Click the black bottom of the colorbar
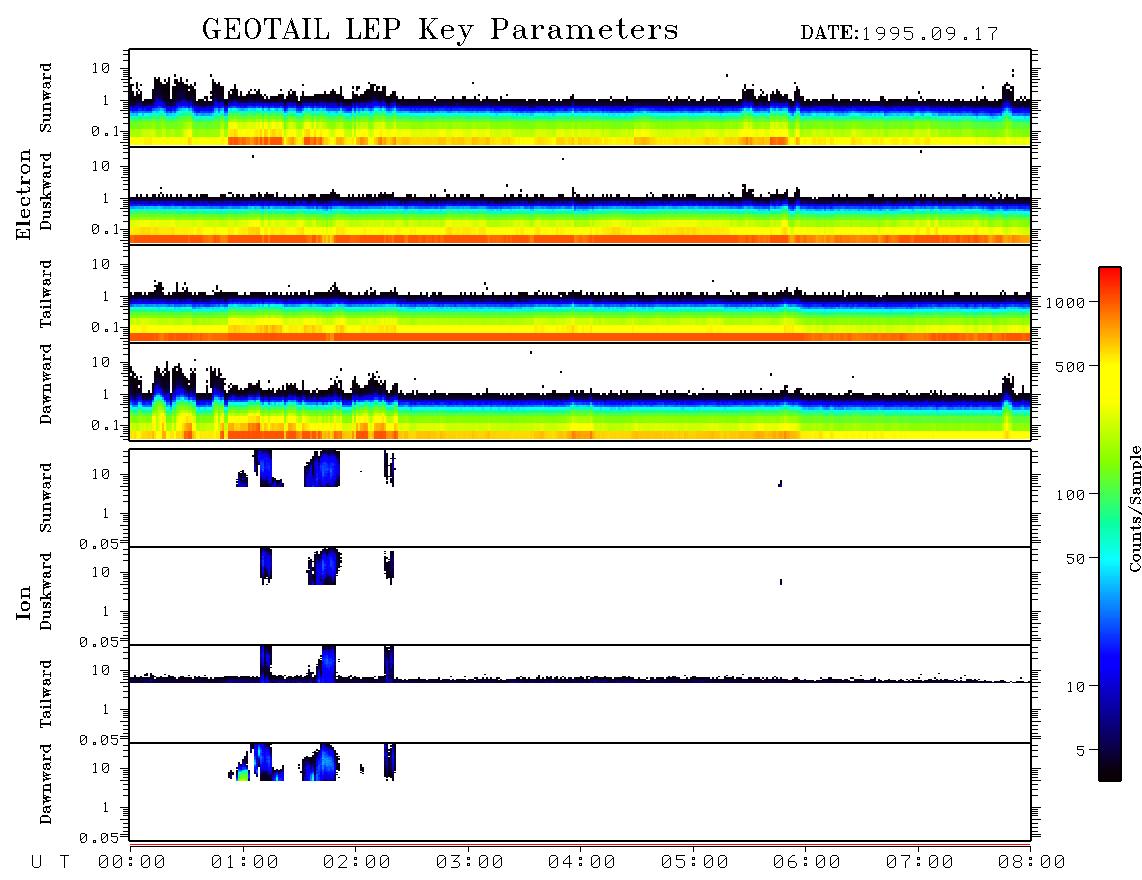The width and height of the screenshot is (1142, 880). [x=1110, y=771]
